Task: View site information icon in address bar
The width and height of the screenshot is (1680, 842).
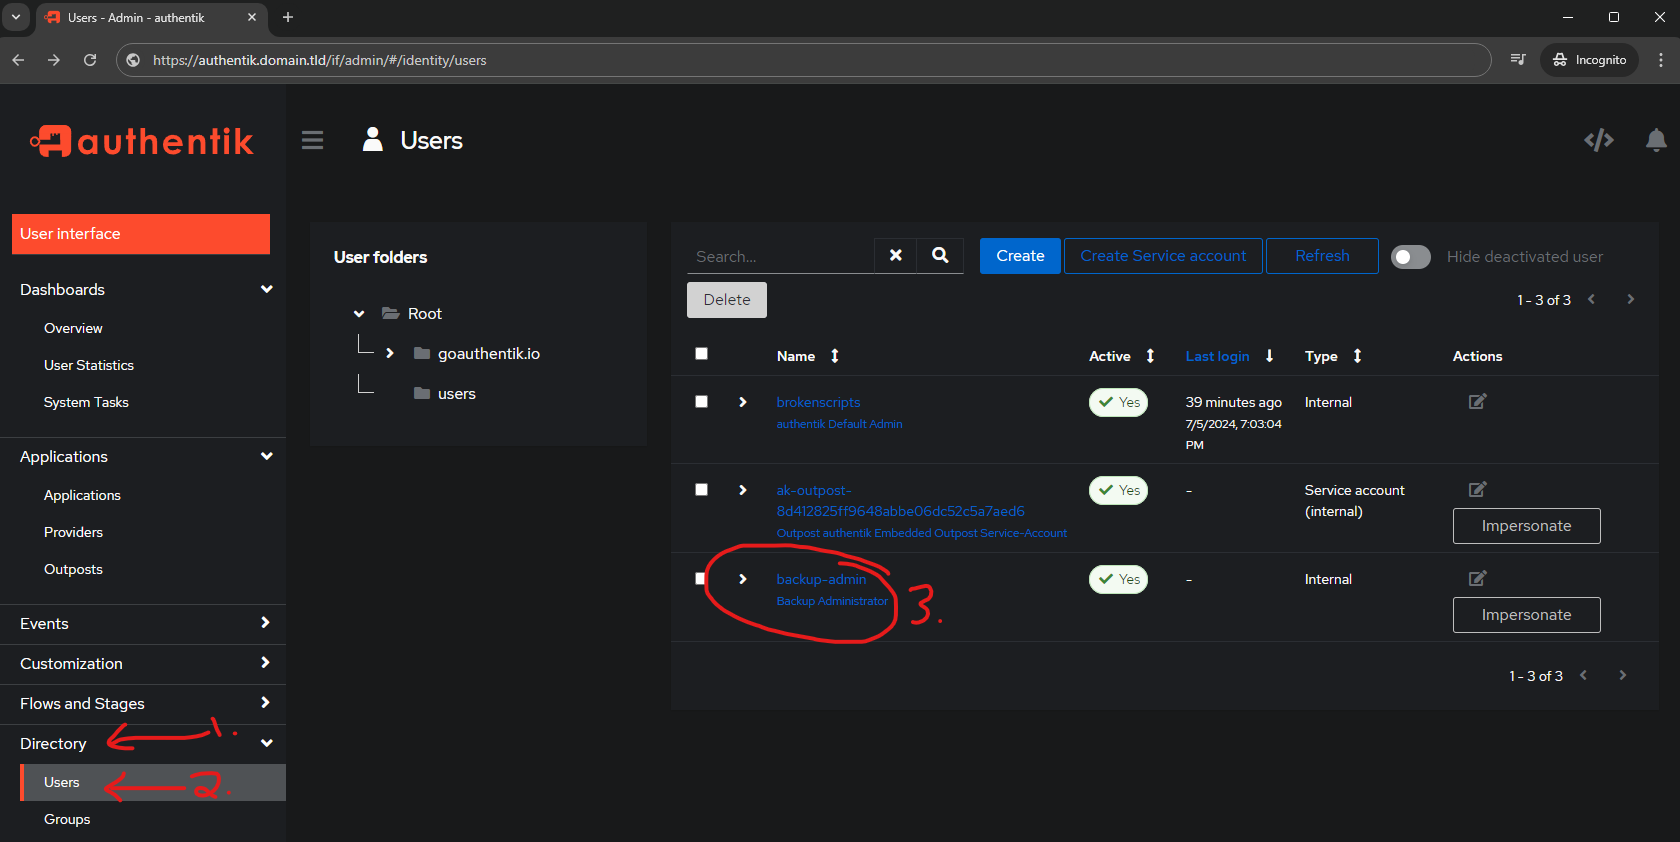Action: [x=133, y=60]
